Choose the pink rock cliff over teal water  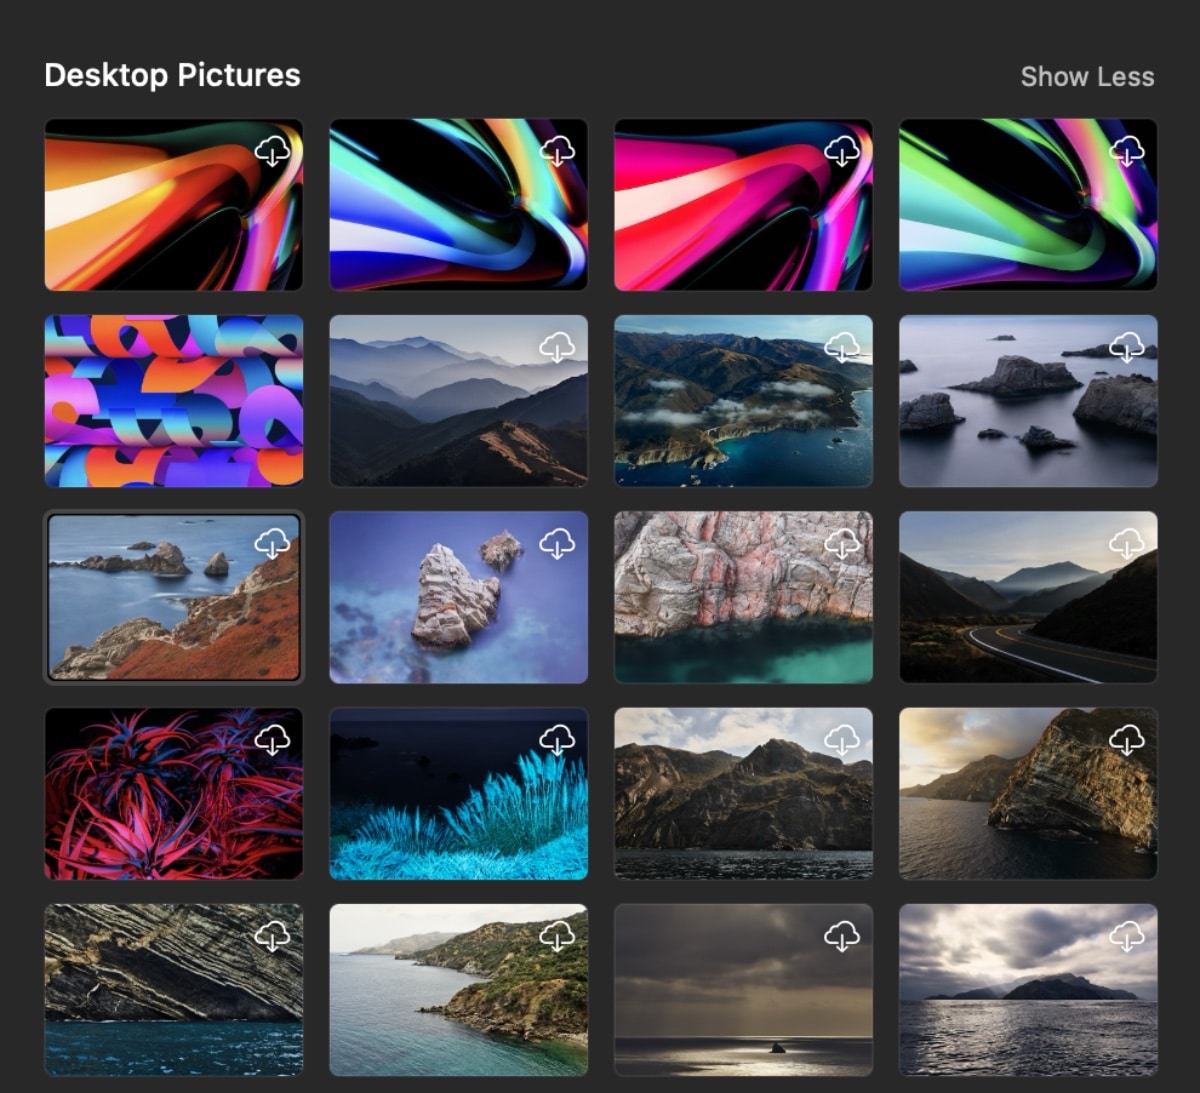coord(743,598)
